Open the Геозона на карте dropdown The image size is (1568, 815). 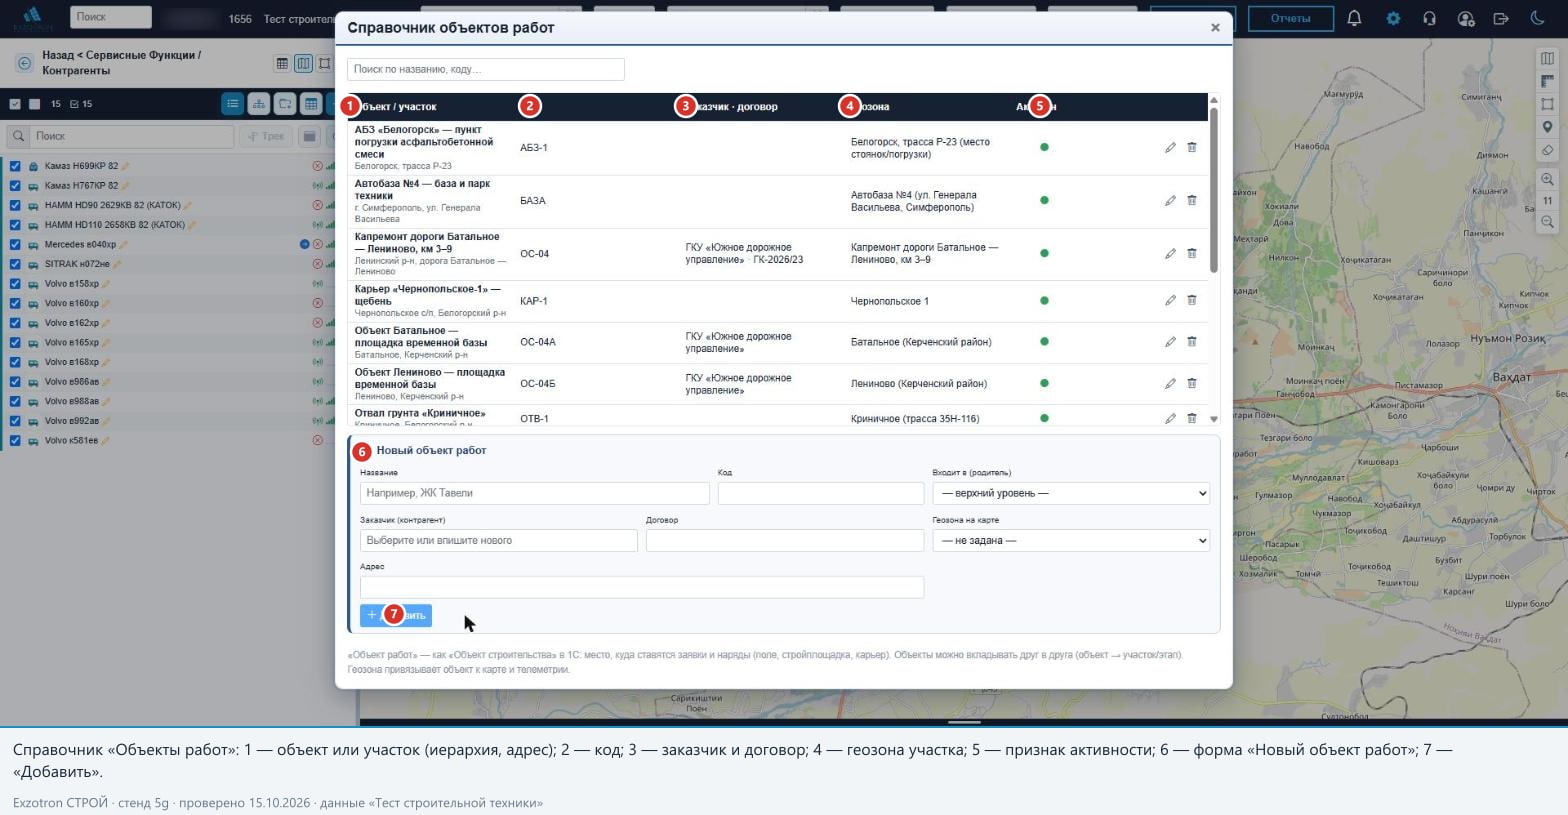click(1071, 541)
